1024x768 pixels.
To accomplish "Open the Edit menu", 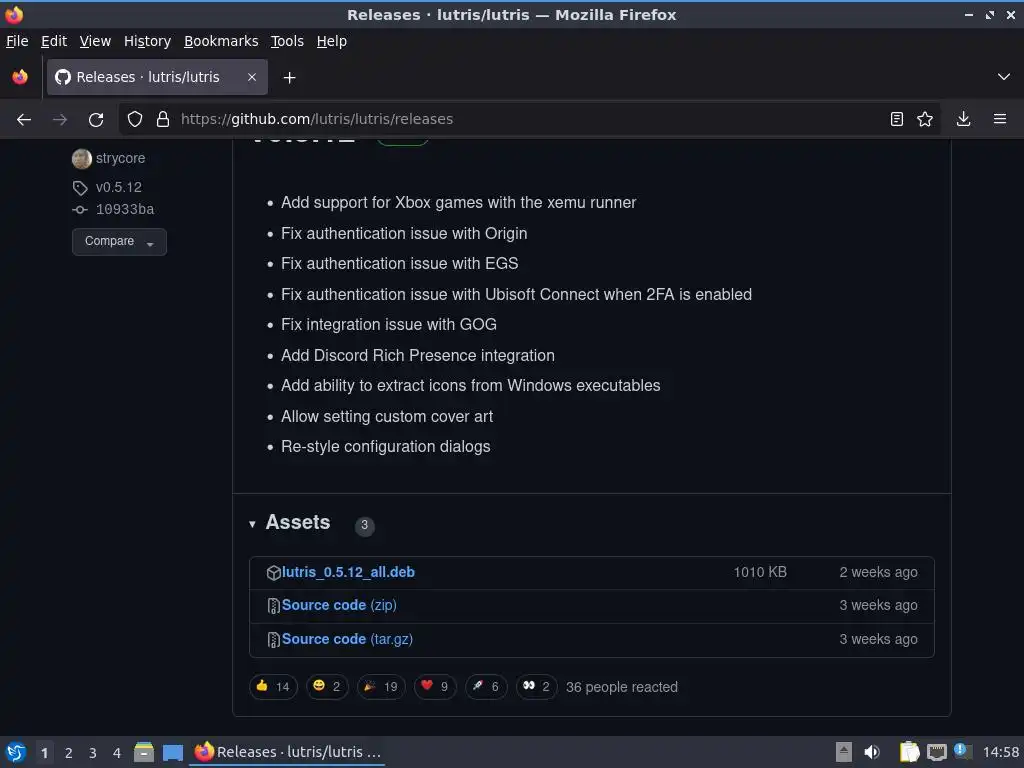I will pyautogui.click(x=54, y=41).
